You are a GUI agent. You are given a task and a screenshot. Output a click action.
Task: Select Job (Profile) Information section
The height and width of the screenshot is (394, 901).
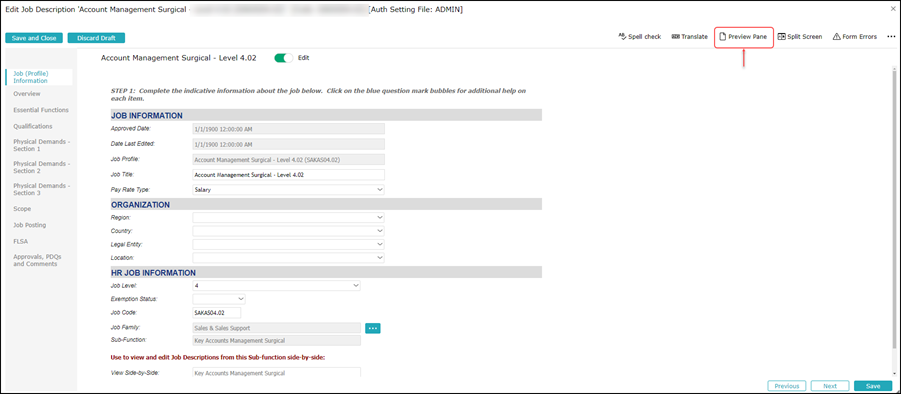coord(39,77)
